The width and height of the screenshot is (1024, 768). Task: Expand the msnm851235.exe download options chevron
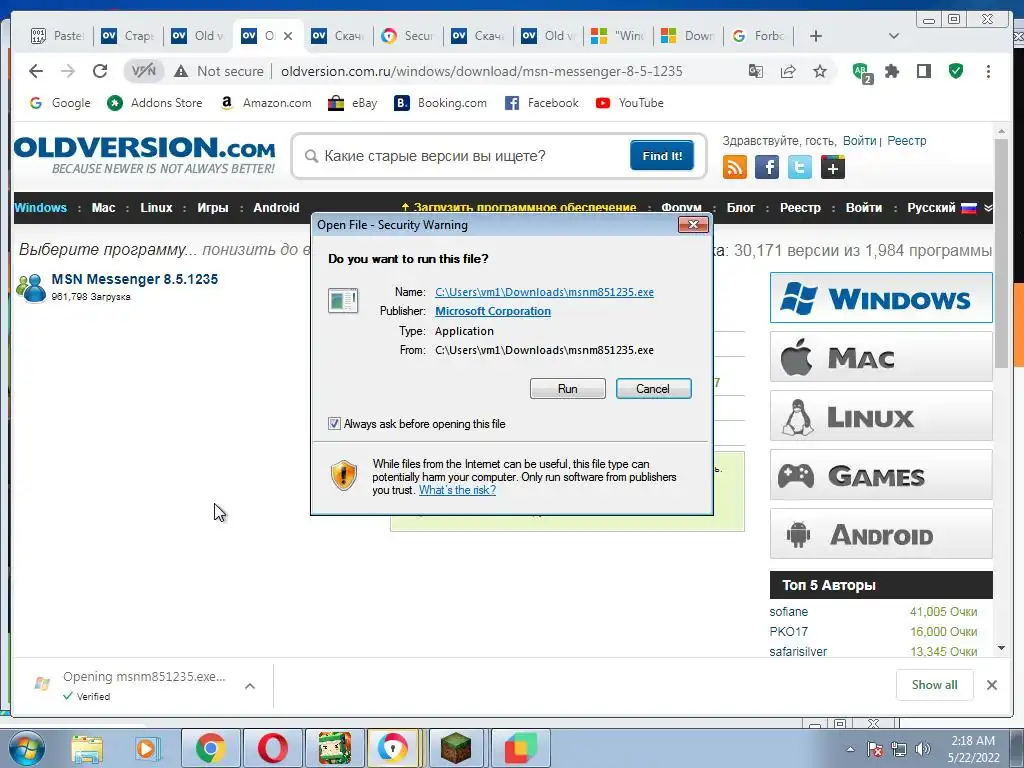(x=249, y=686)
